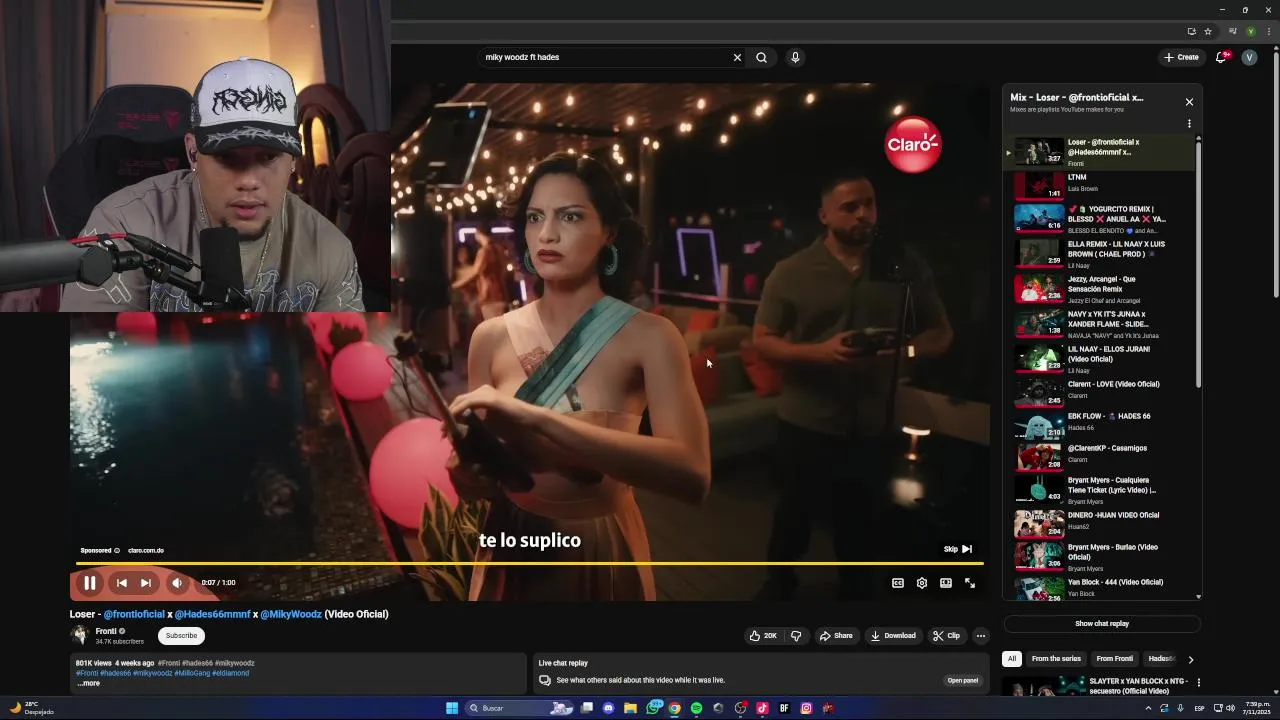Open Fronti channel avatar
This screenshot has width=1280, height=720.
coord(80,635)
